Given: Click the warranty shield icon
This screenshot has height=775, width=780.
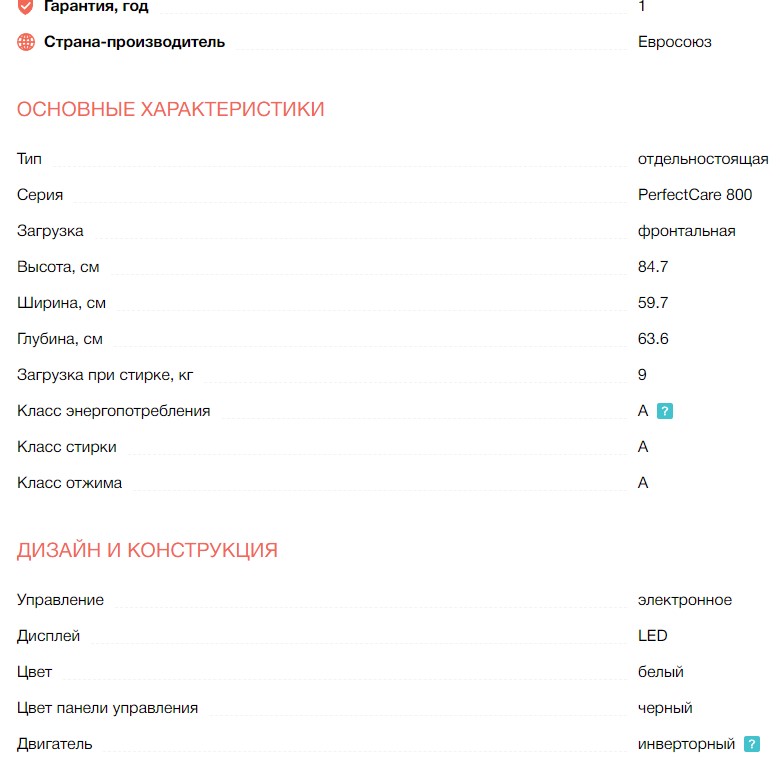Looking at the screenshot, I should coord(26,6).
